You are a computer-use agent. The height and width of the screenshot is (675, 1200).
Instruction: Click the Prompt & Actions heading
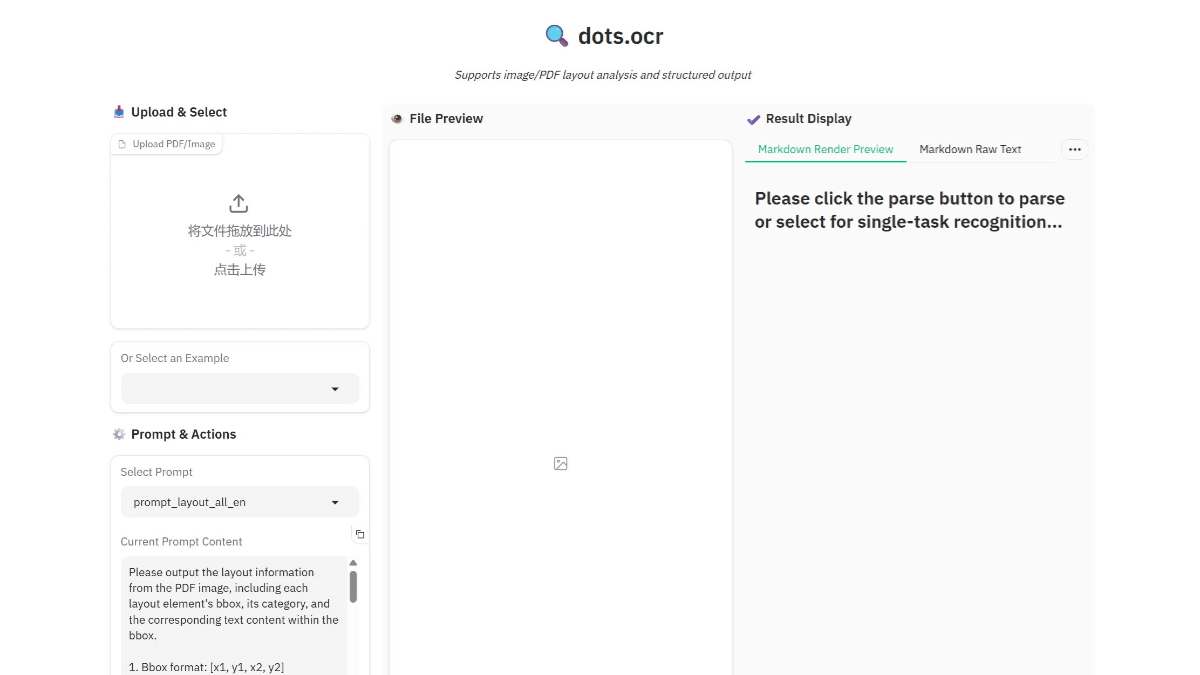pos(184,434)
